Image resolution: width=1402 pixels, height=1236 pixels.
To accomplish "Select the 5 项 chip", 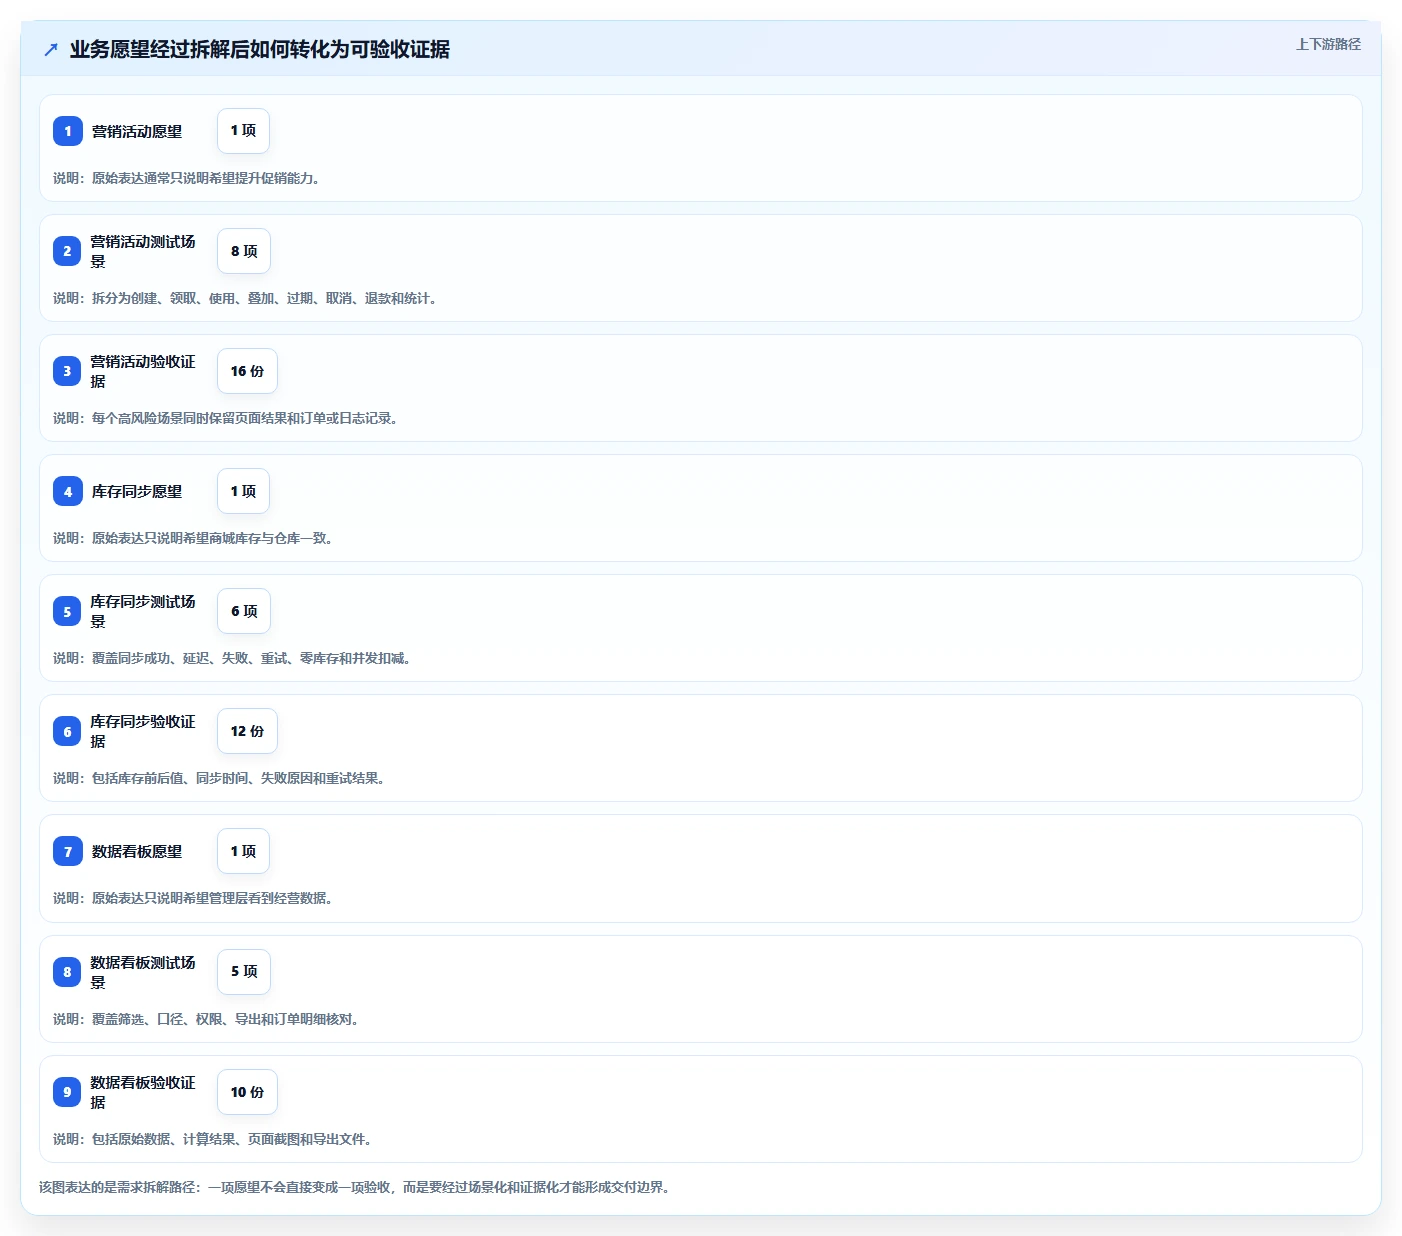I will tap(244, 971).
